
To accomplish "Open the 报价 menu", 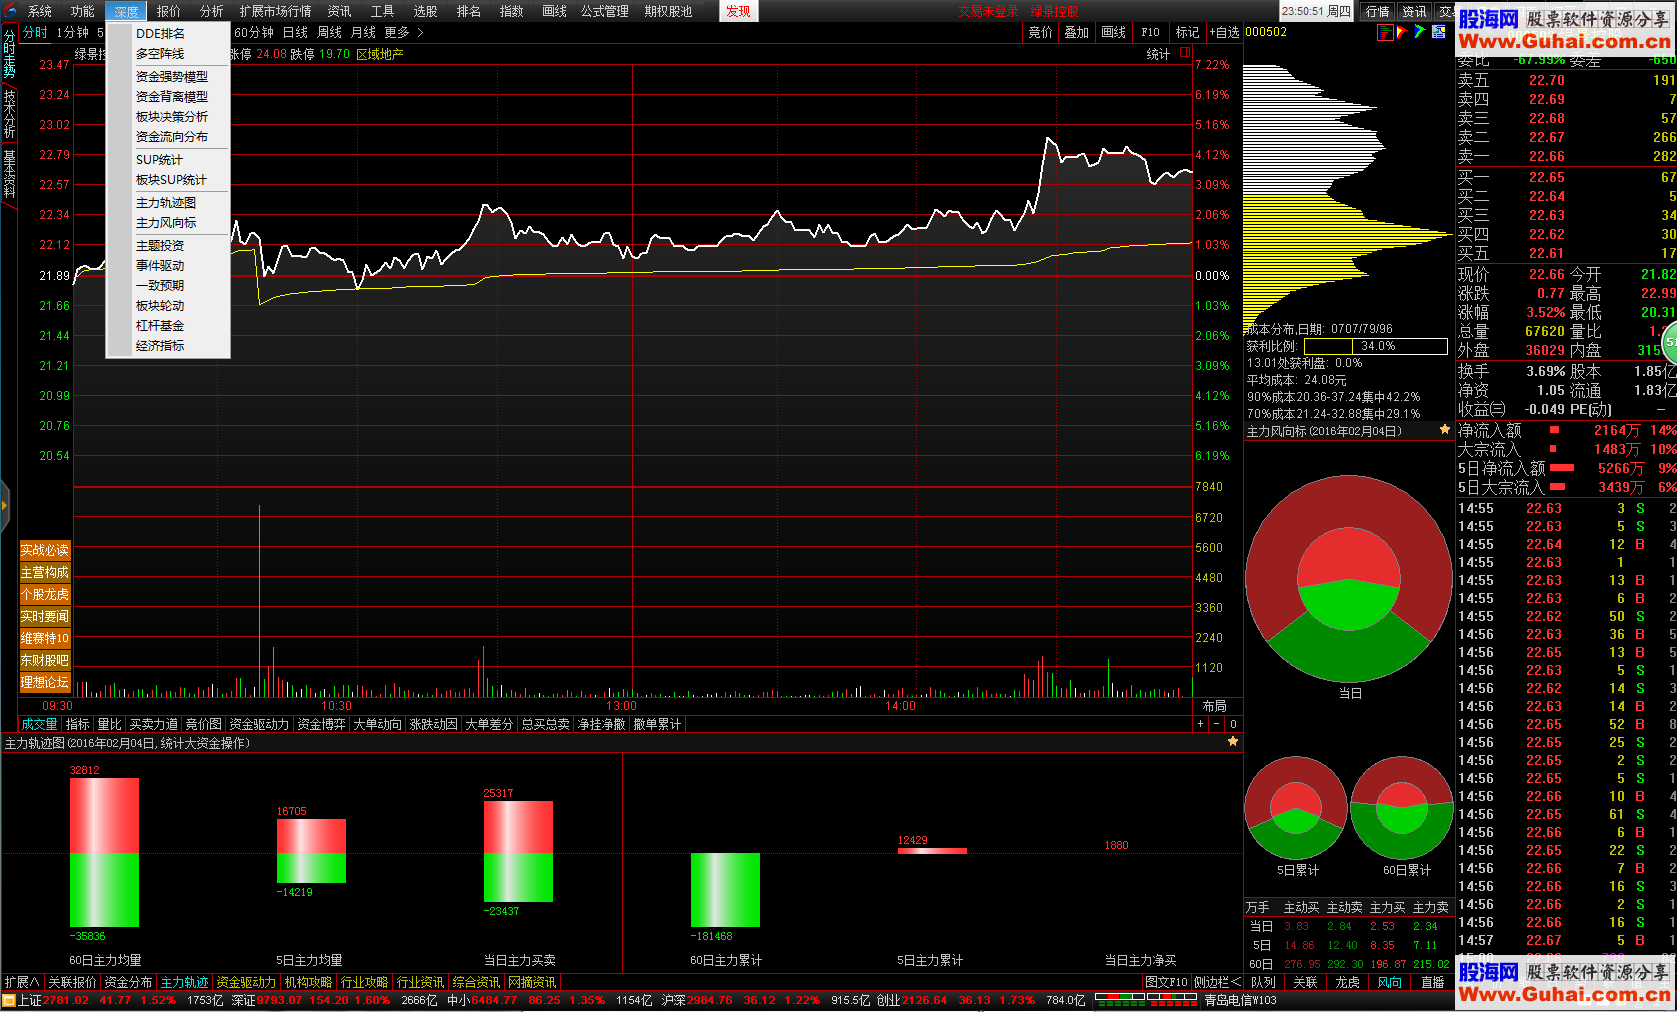I will pyautogui.click(x=169, y=11).
